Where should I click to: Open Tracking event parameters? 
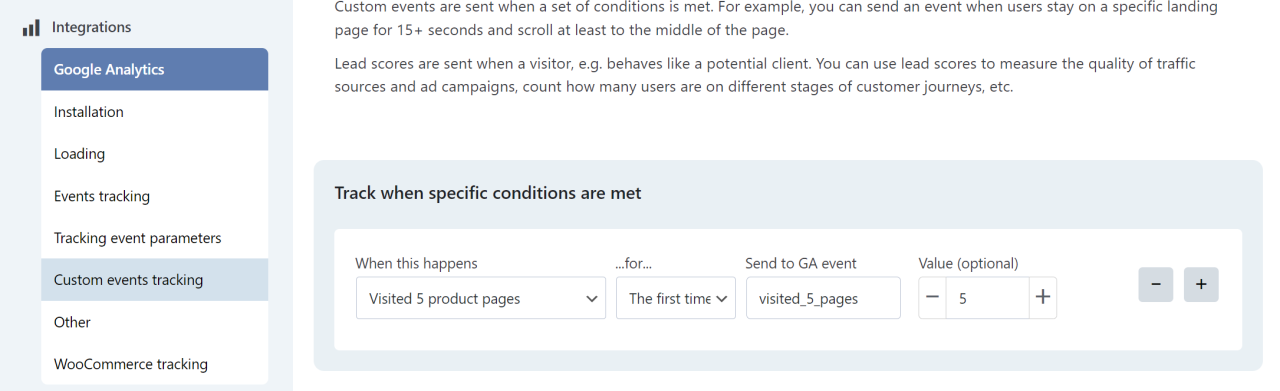point(155,238)
